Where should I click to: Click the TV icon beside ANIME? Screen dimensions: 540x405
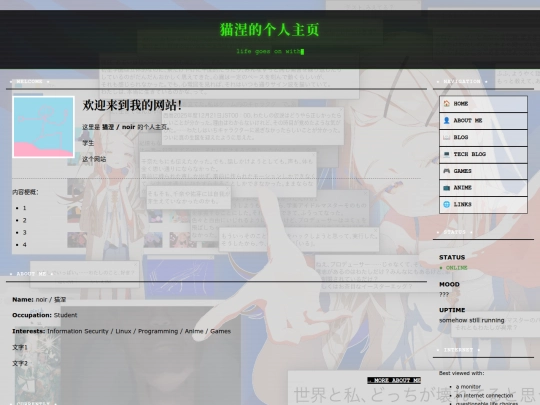(x=446, y=188)
